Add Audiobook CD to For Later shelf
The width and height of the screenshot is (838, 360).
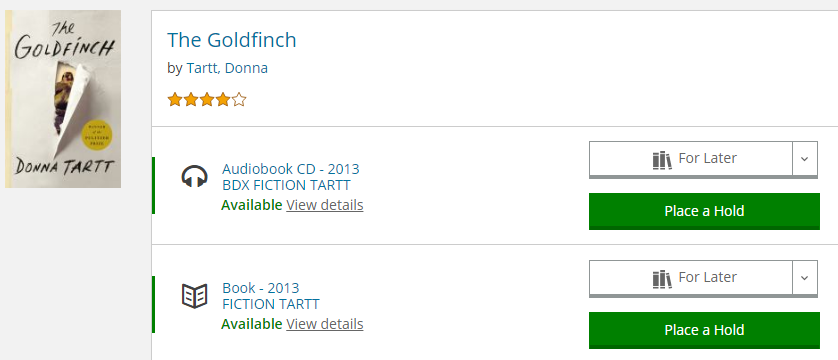pos(690,159)
